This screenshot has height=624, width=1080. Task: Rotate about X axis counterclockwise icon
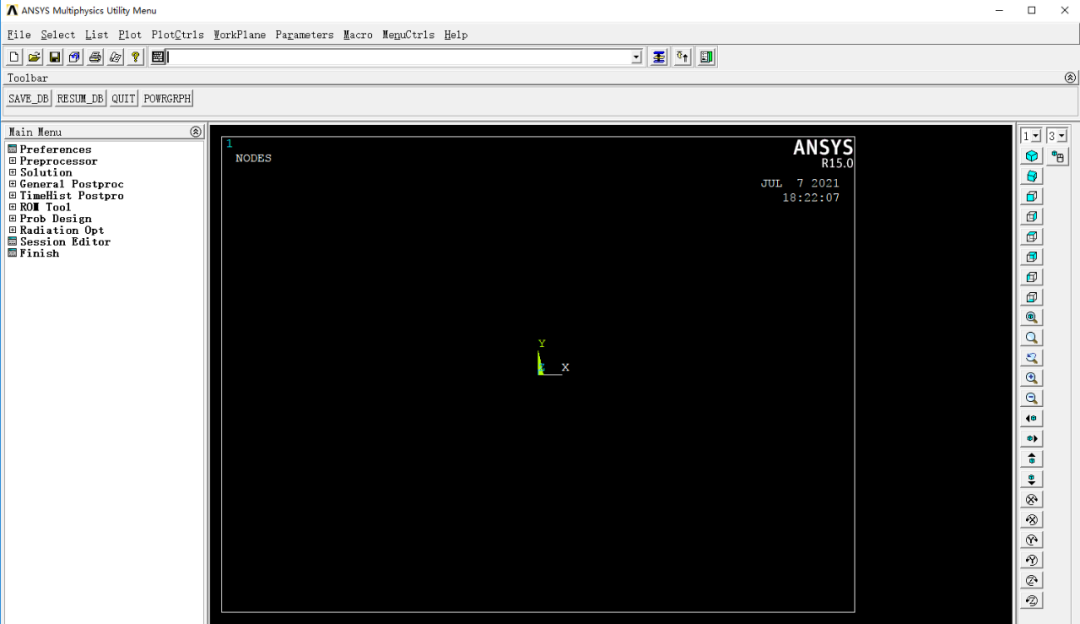pos(1032,519)
